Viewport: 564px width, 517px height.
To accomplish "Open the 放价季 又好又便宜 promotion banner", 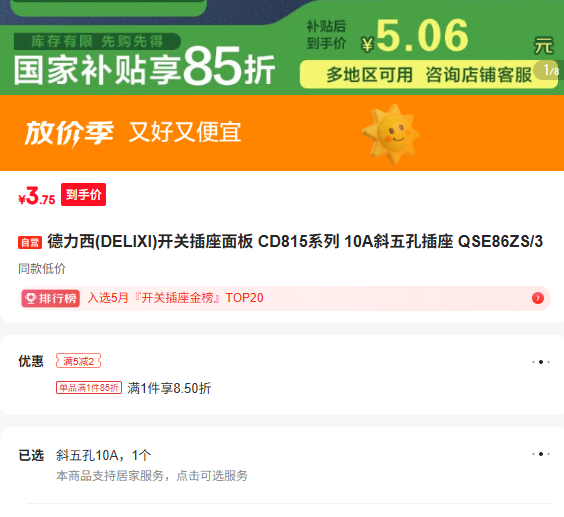I will coord(282,133).
